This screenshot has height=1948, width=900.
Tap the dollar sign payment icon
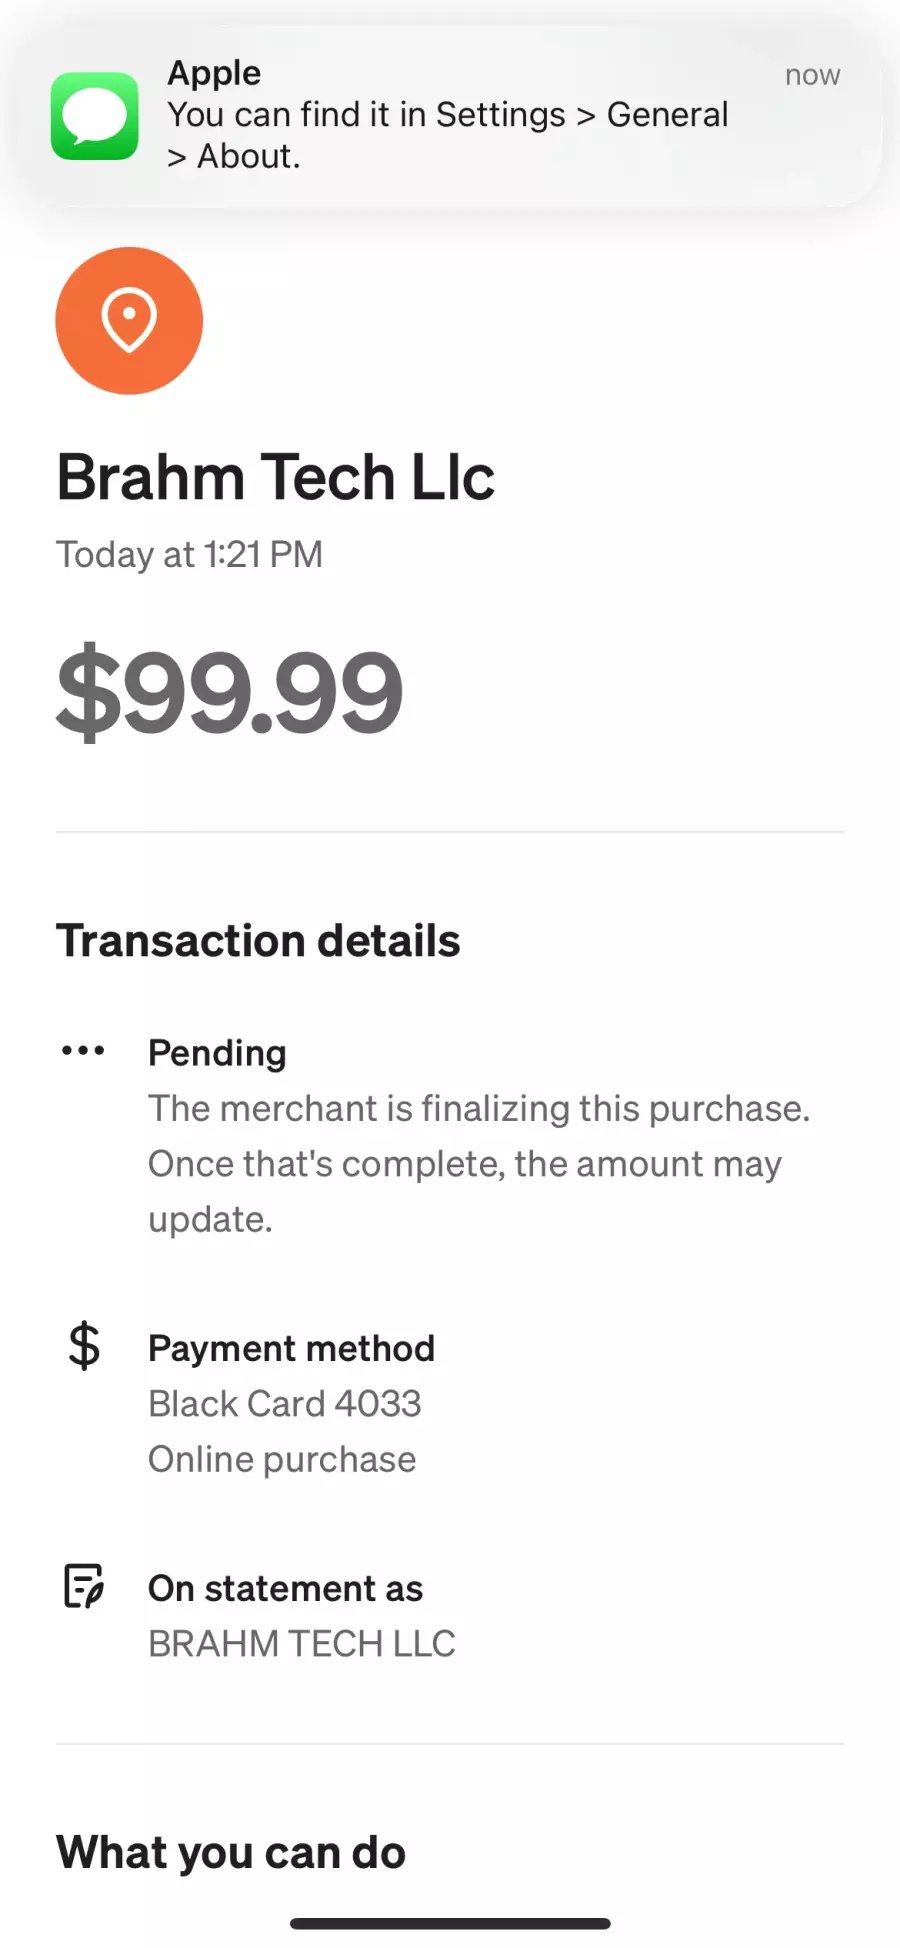tap(84, 1345)
